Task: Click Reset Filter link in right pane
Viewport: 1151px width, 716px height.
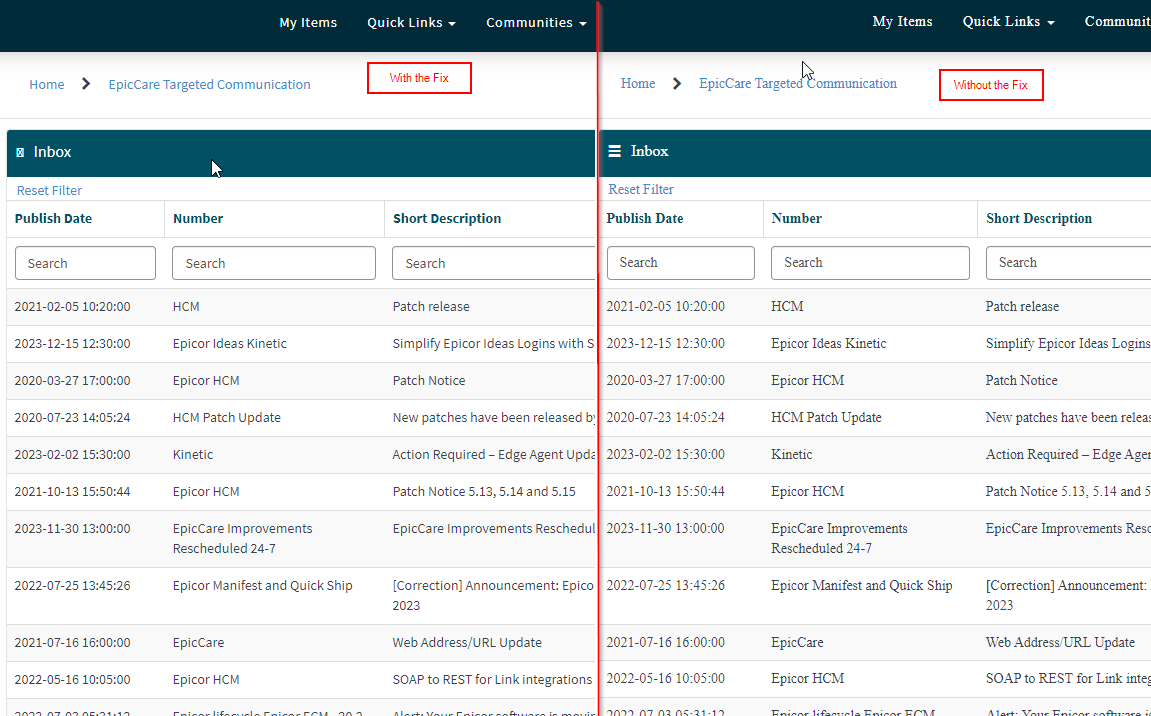Action: click(x=641, y=189)
